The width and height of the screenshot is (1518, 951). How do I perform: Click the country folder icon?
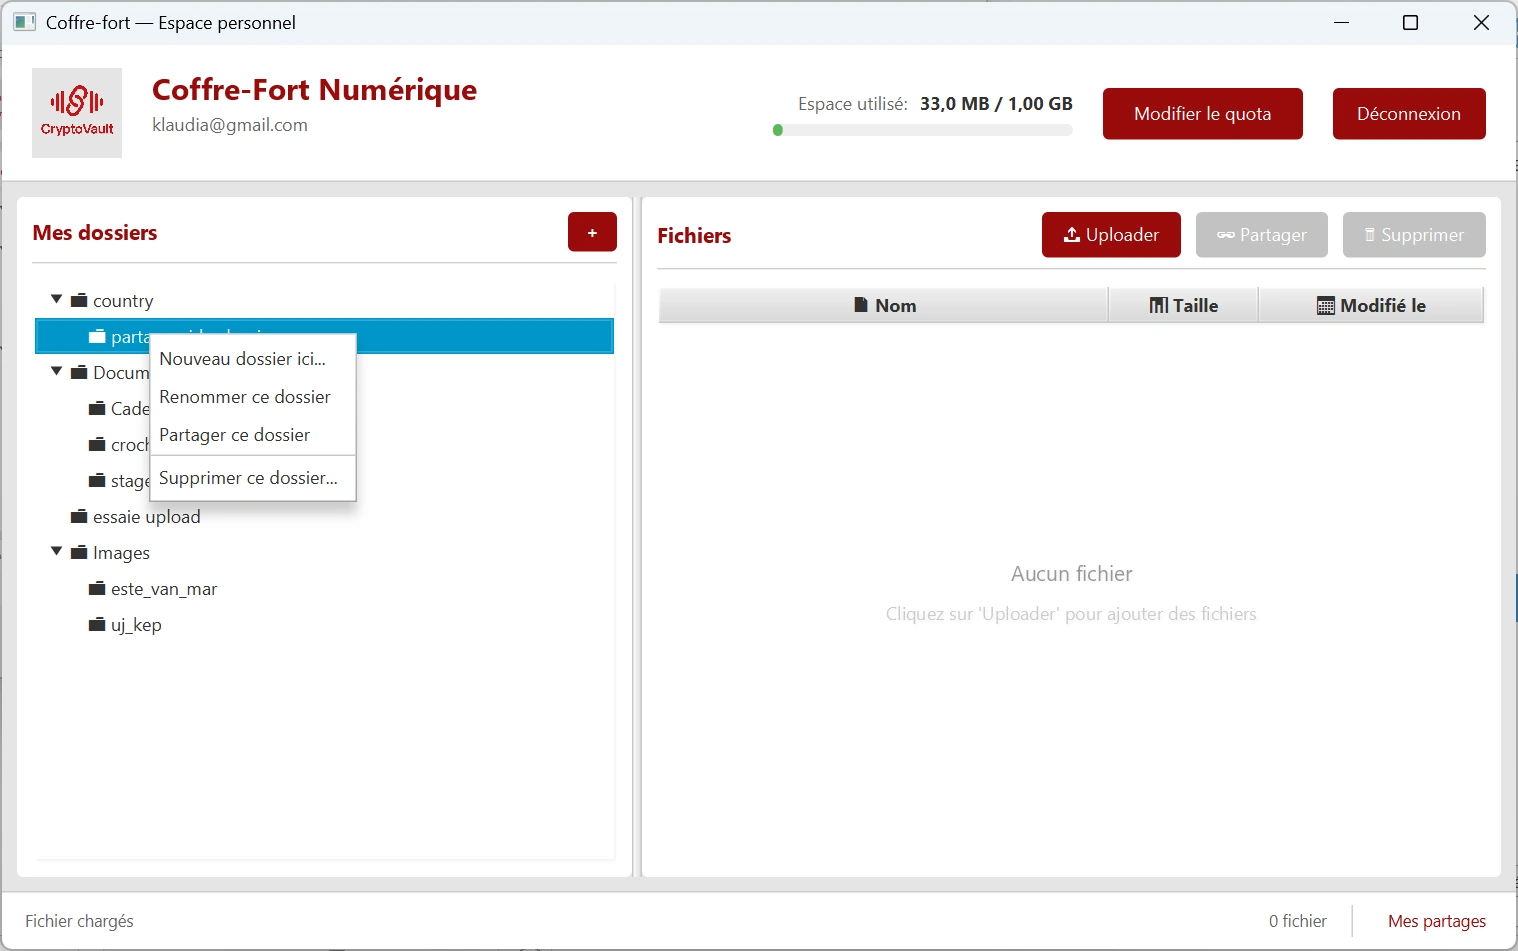tap(79, 301)
